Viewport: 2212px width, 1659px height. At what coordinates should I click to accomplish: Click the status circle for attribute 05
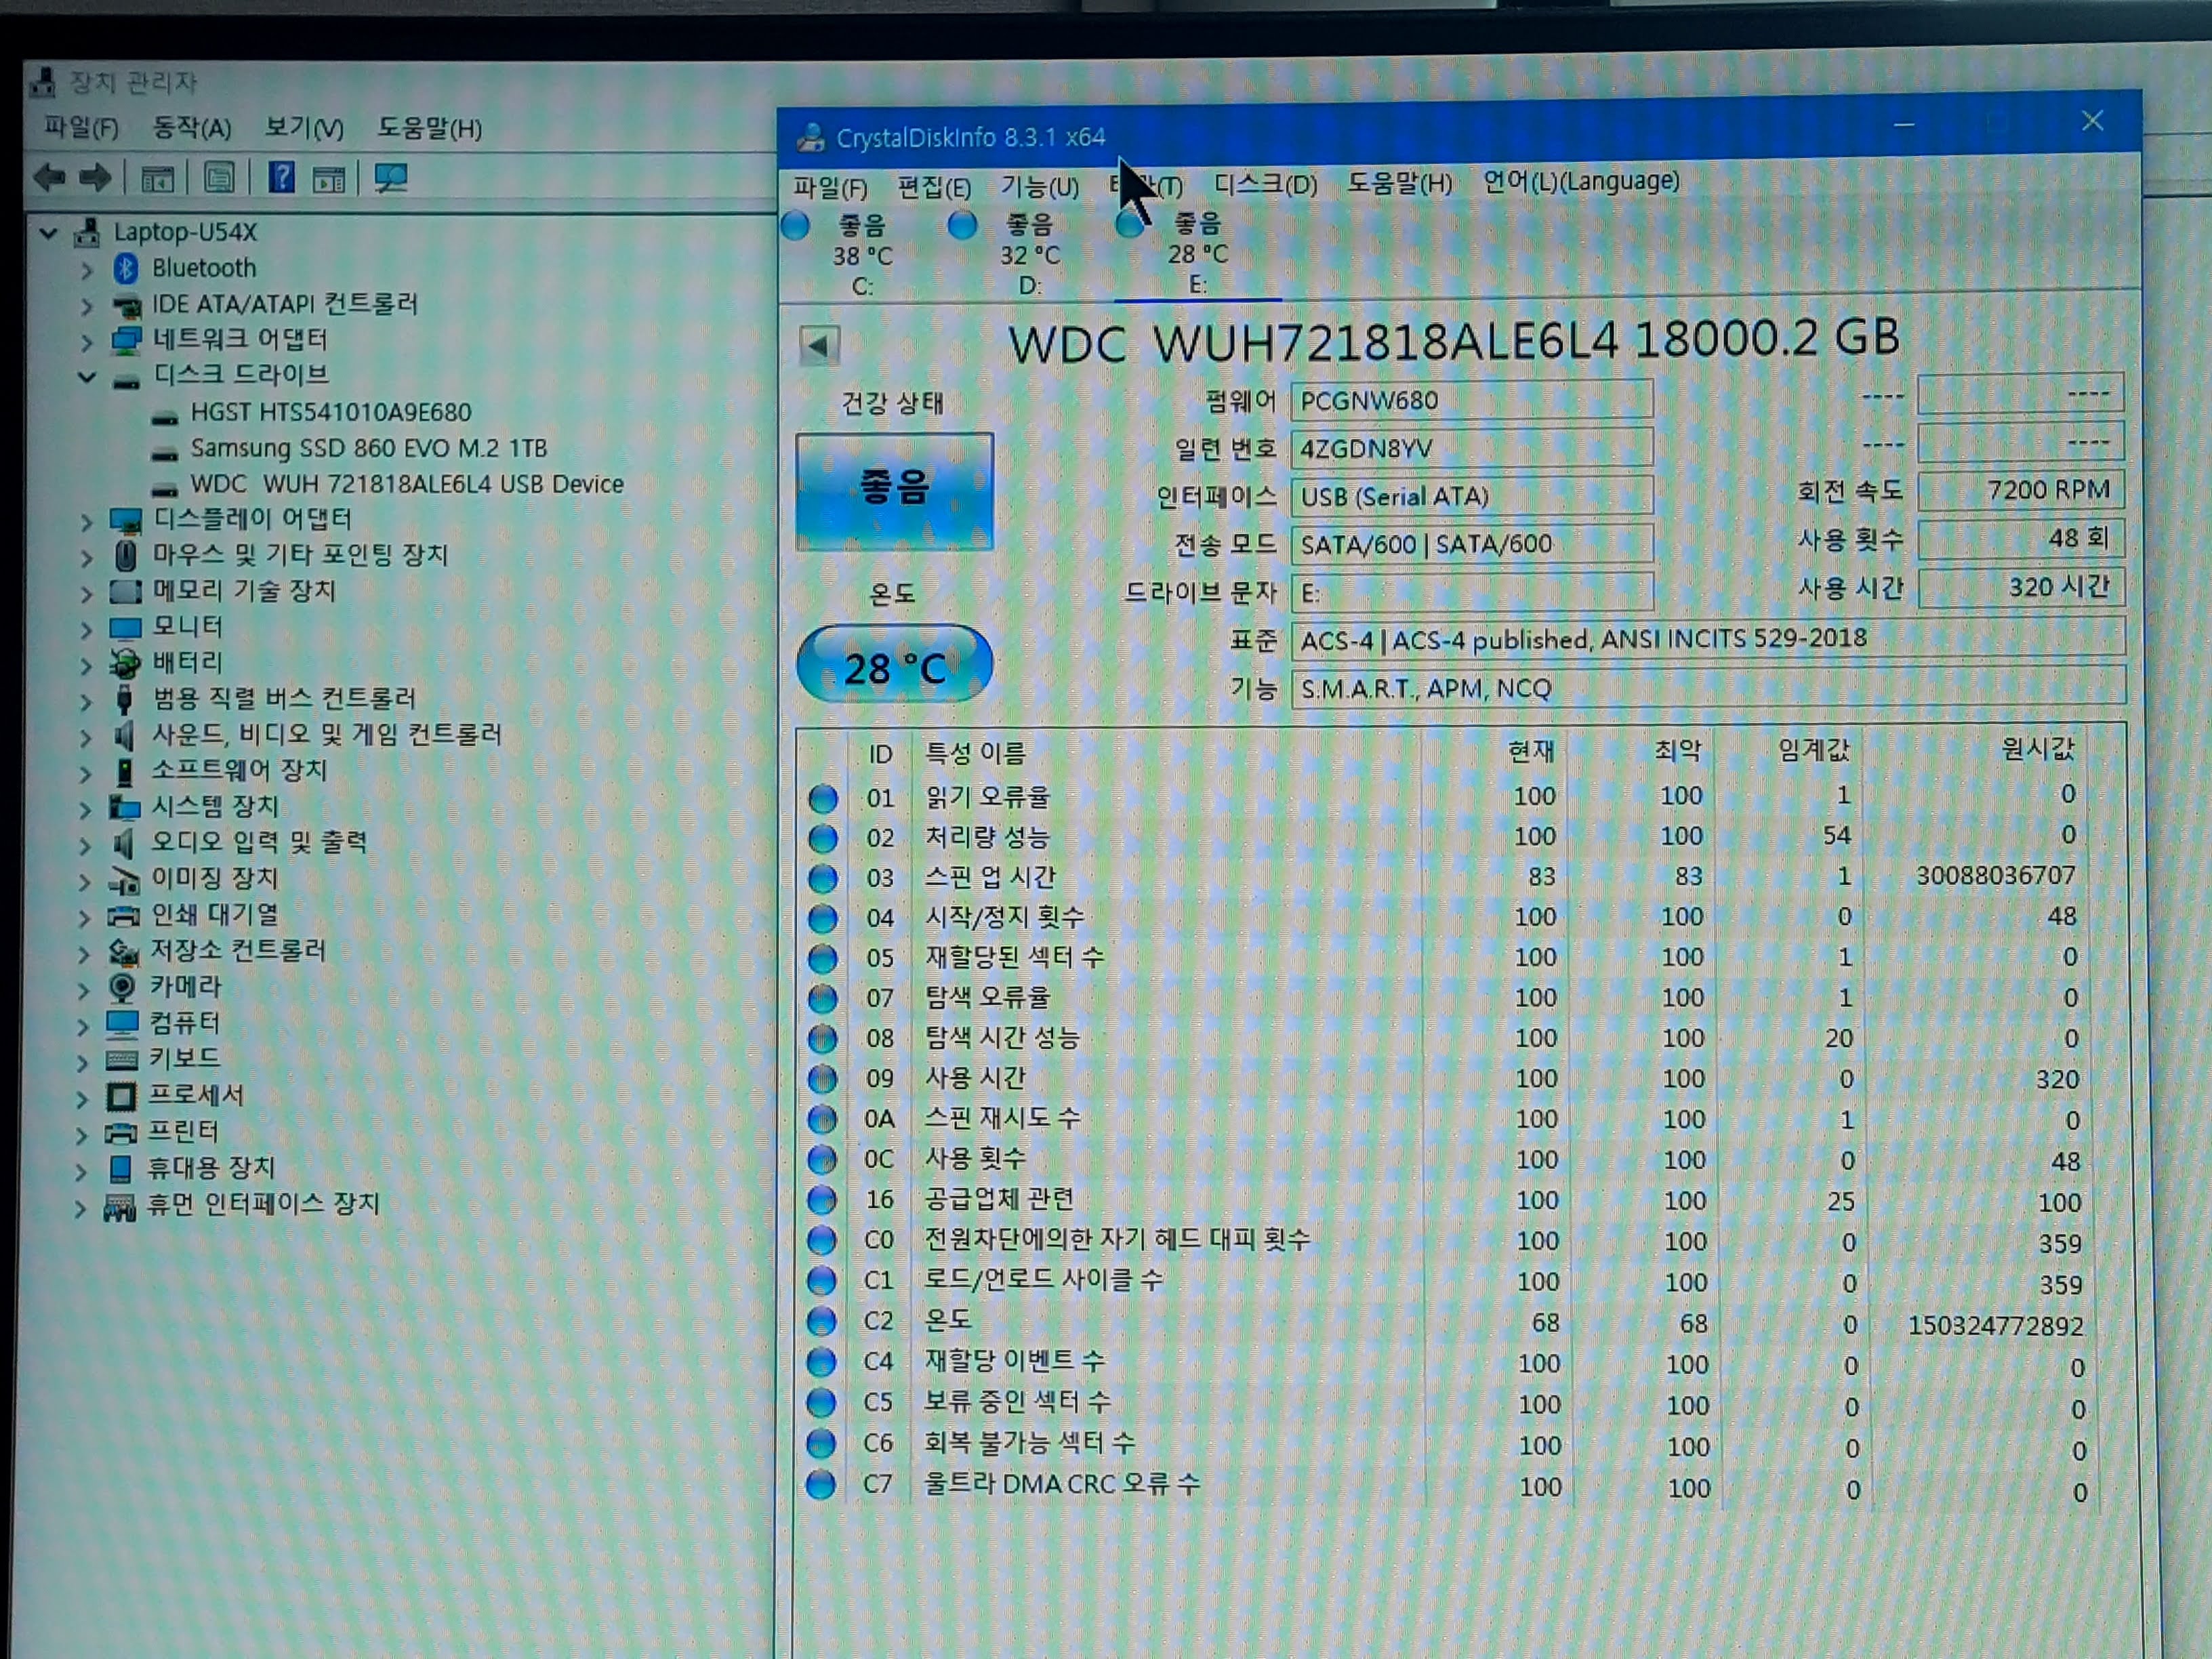(x=823, y=958)
